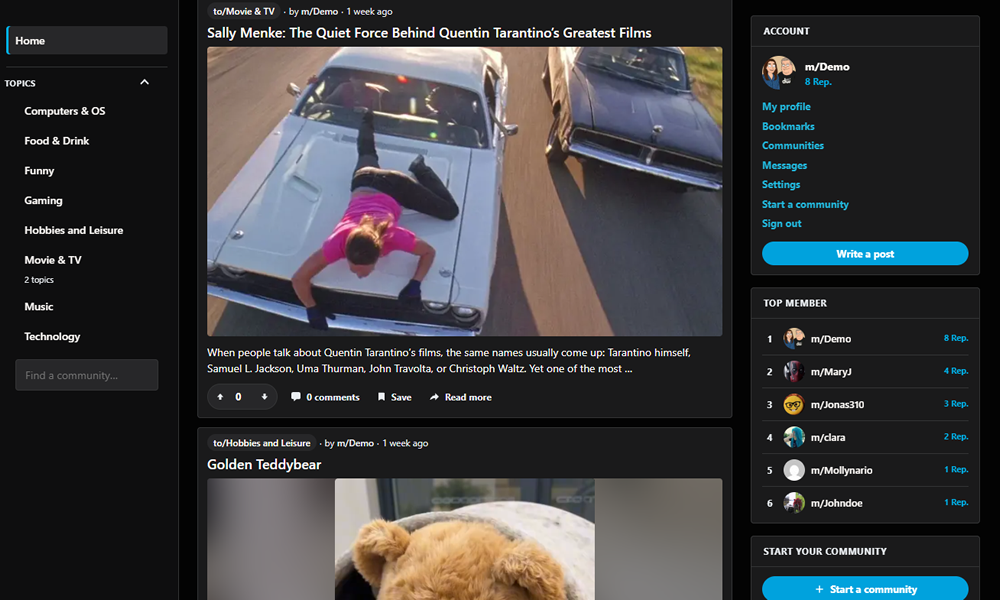Click m/Johndoe avatar
Screen dimensions: 1000x600
pyautogui.click(x=794, y=503)
